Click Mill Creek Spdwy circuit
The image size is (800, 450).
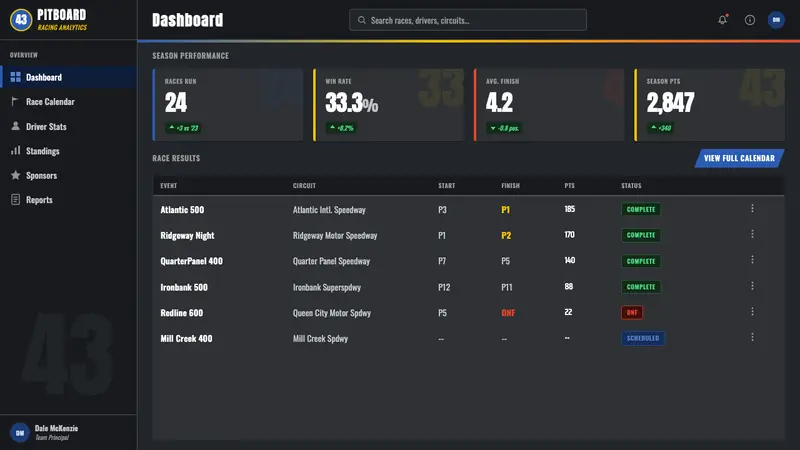320,339
